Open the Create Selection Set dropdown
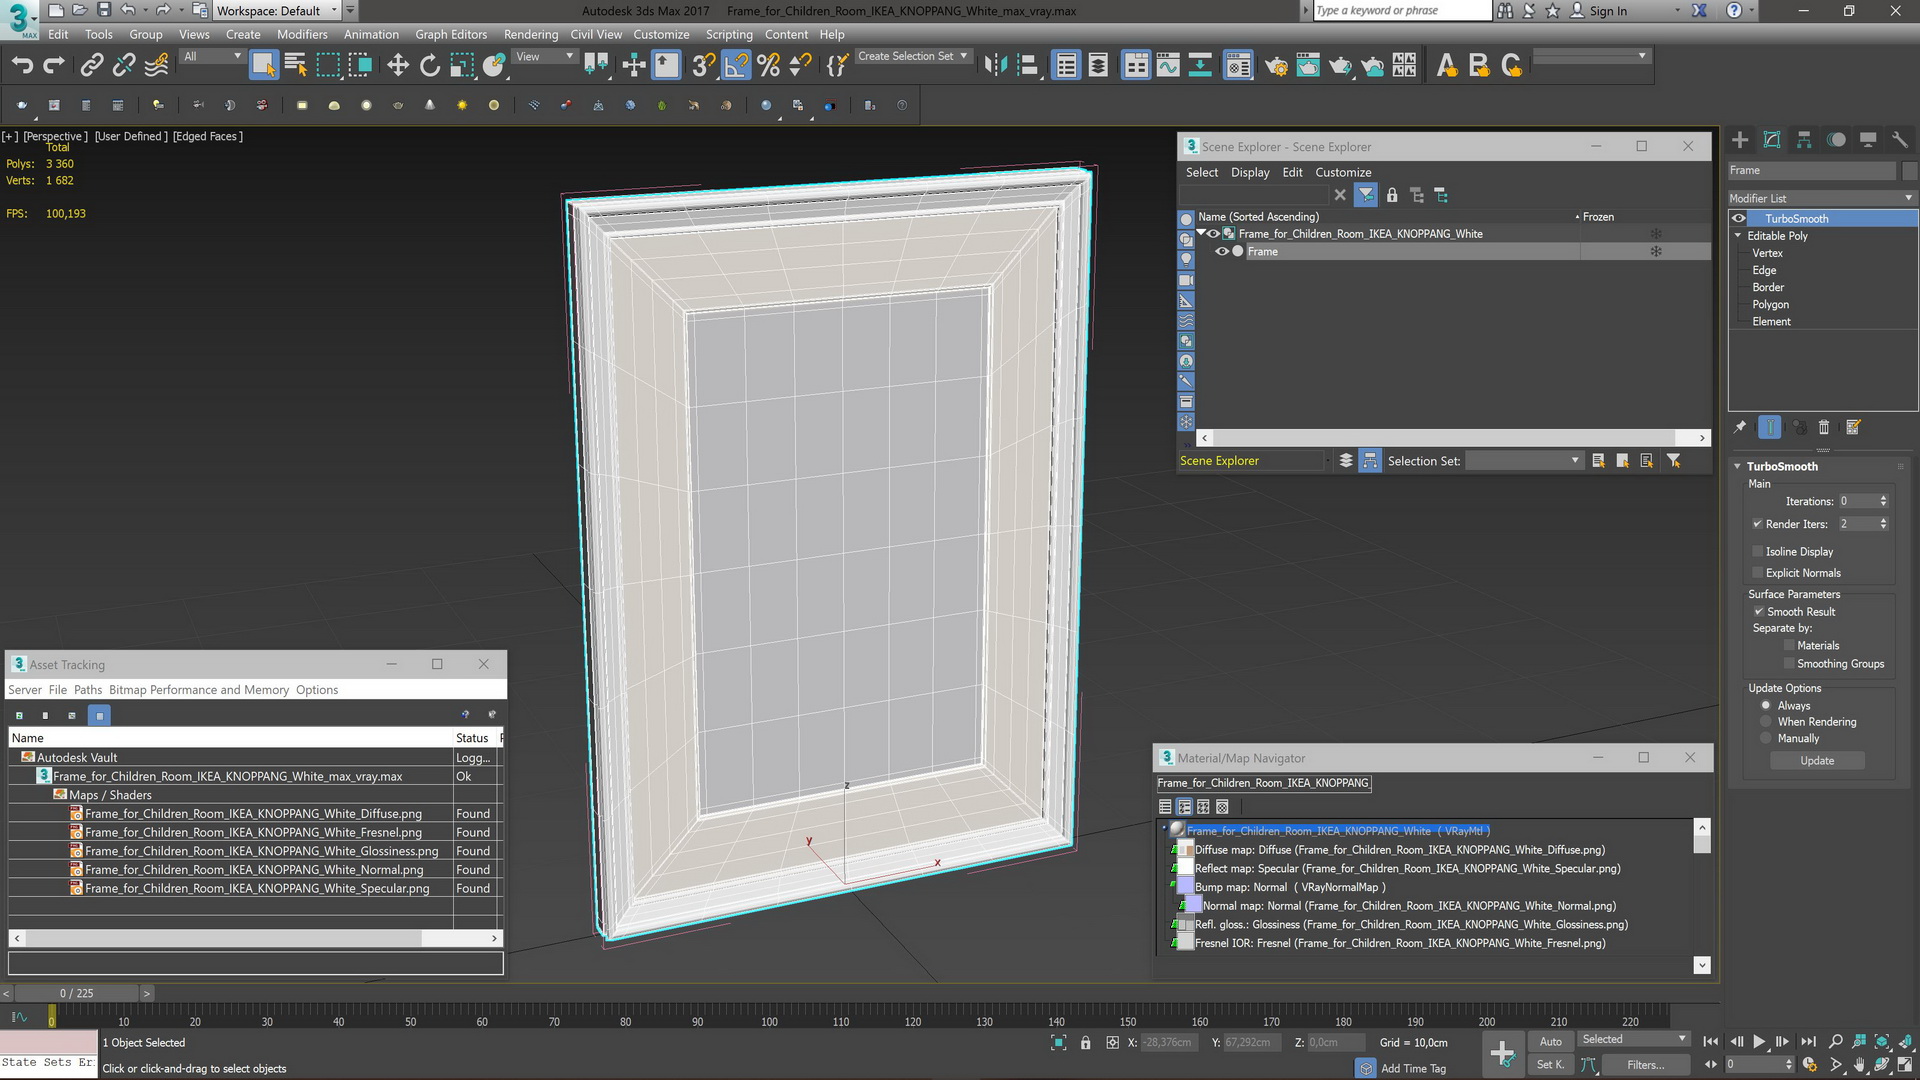The height and width of the screenshot is (1080, 1920). point(912,57)
